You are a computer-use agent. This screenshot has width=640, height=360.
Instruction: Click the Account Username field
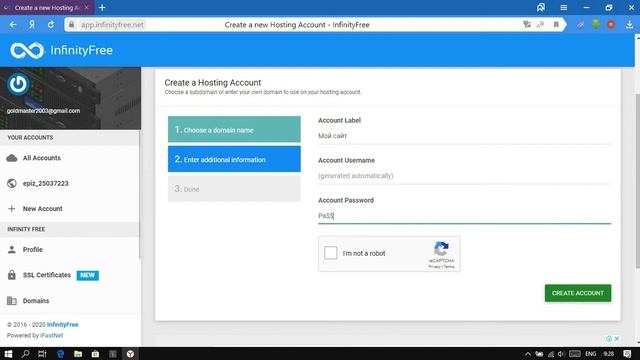464,176
